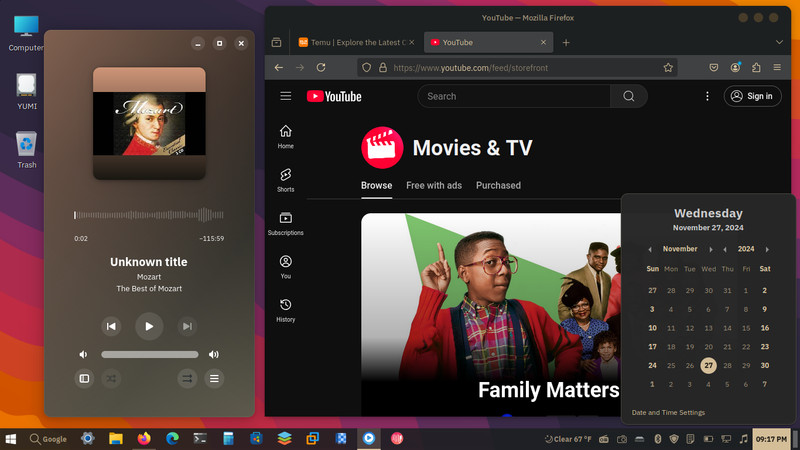Switch to the Free with ads tab
Image resolution: width=800 pixels, height=450 pixels.
click(x=434, y=186)
